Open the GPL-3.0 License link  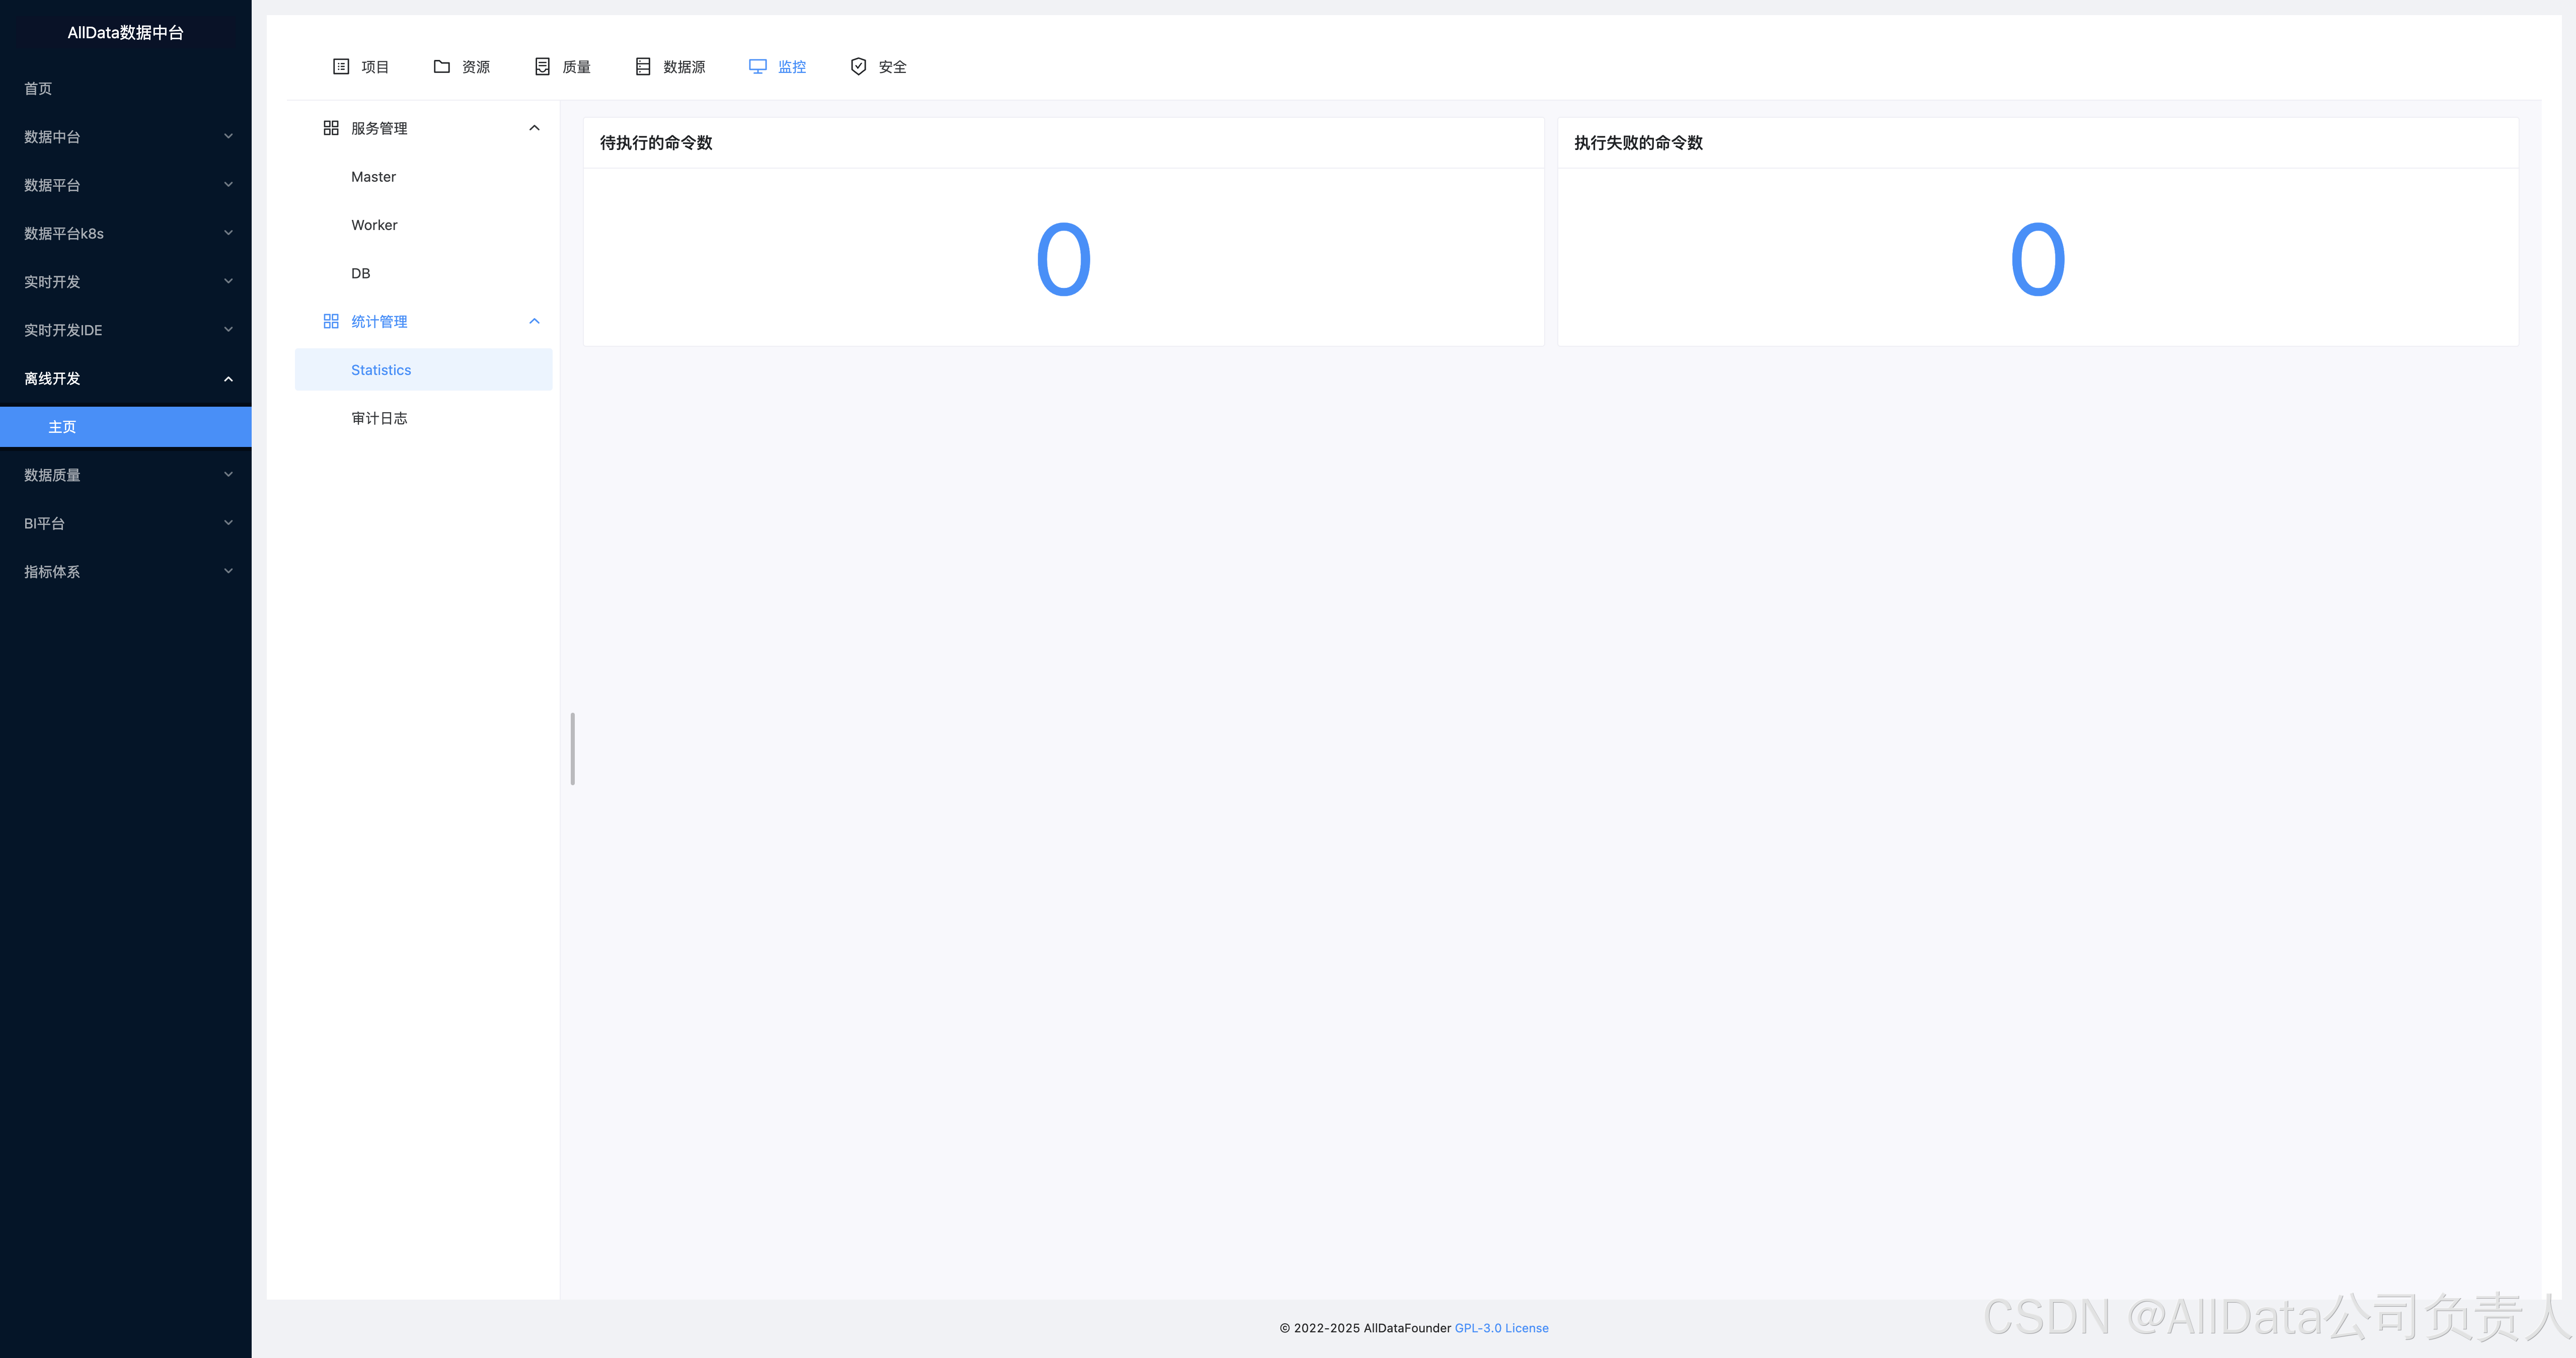pos(1501,1328)
